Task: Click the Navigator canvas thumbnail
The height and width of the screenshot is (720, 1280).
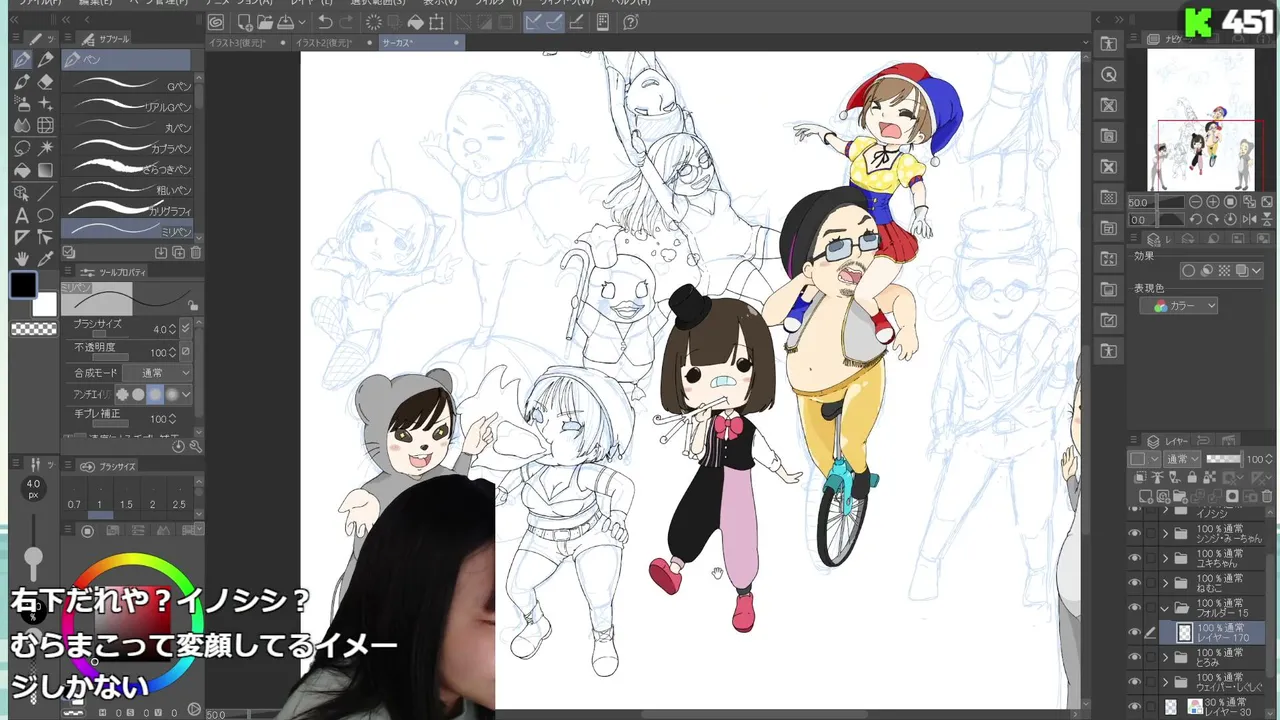Action: [1200, 120]
